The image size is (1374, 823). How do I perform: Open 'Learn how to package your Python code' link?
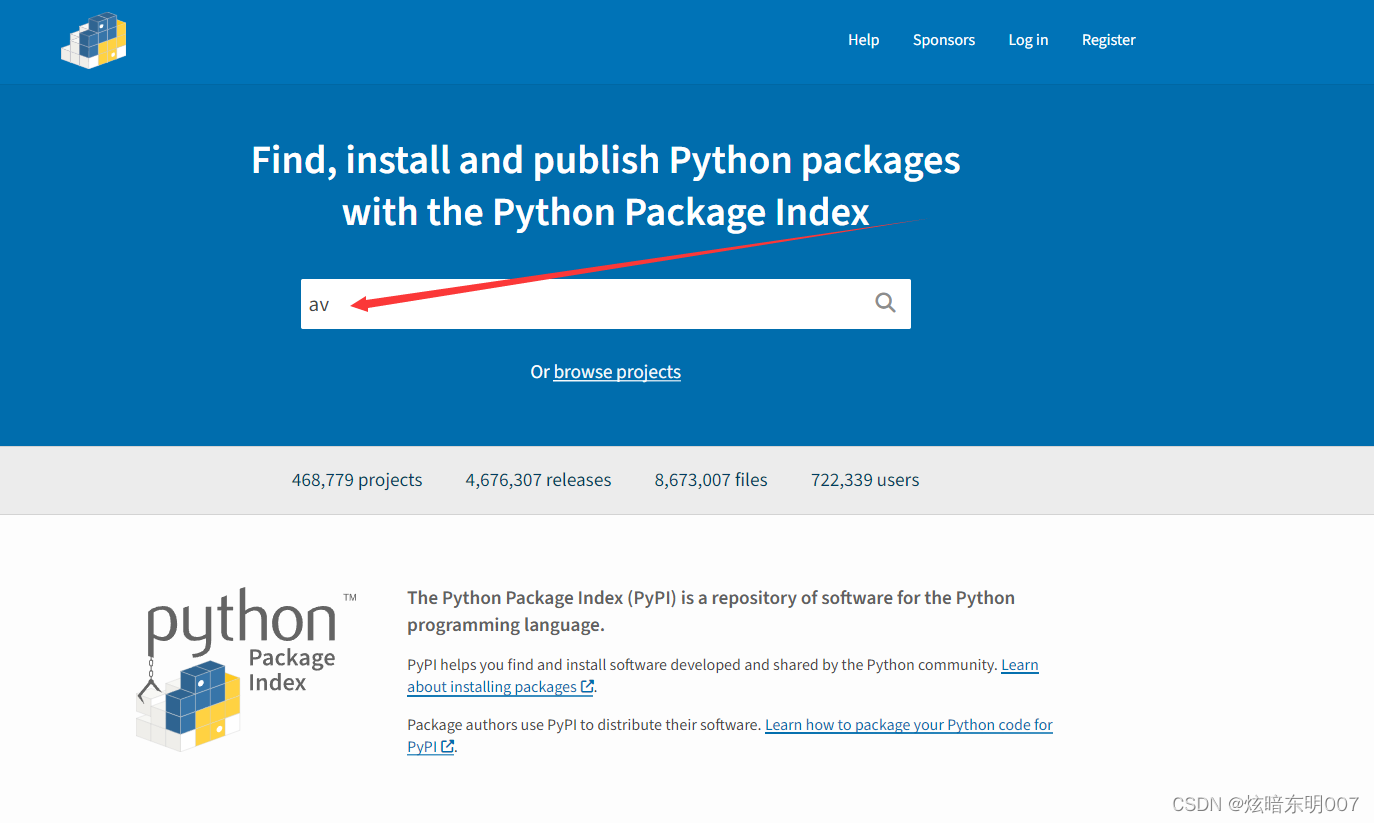[x=908, y=725]
